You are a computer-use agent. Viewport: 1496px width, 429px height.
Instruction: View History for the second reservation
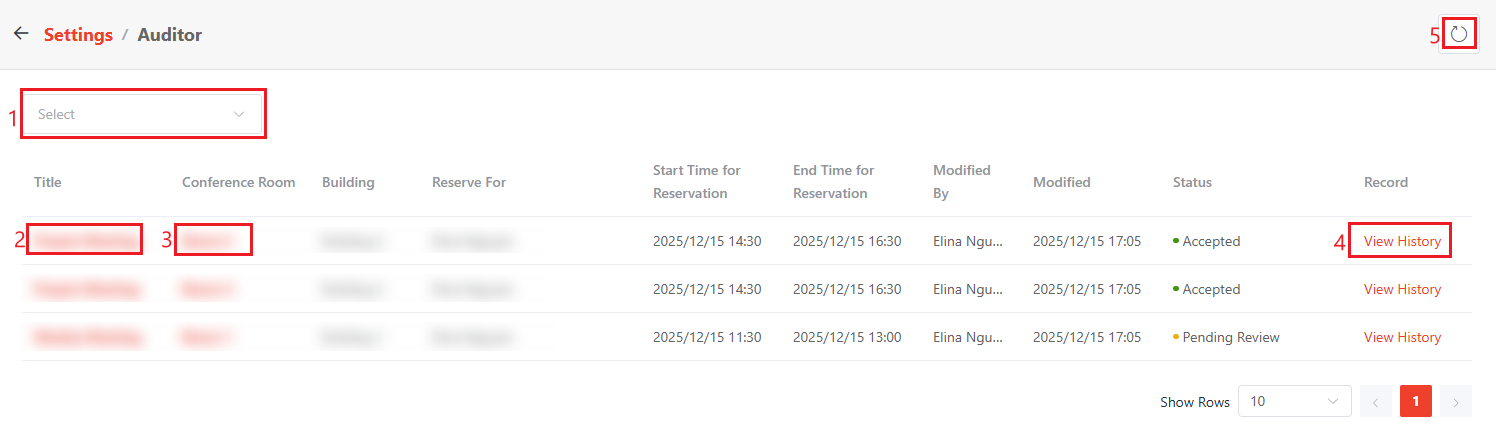coord(1402,289)
